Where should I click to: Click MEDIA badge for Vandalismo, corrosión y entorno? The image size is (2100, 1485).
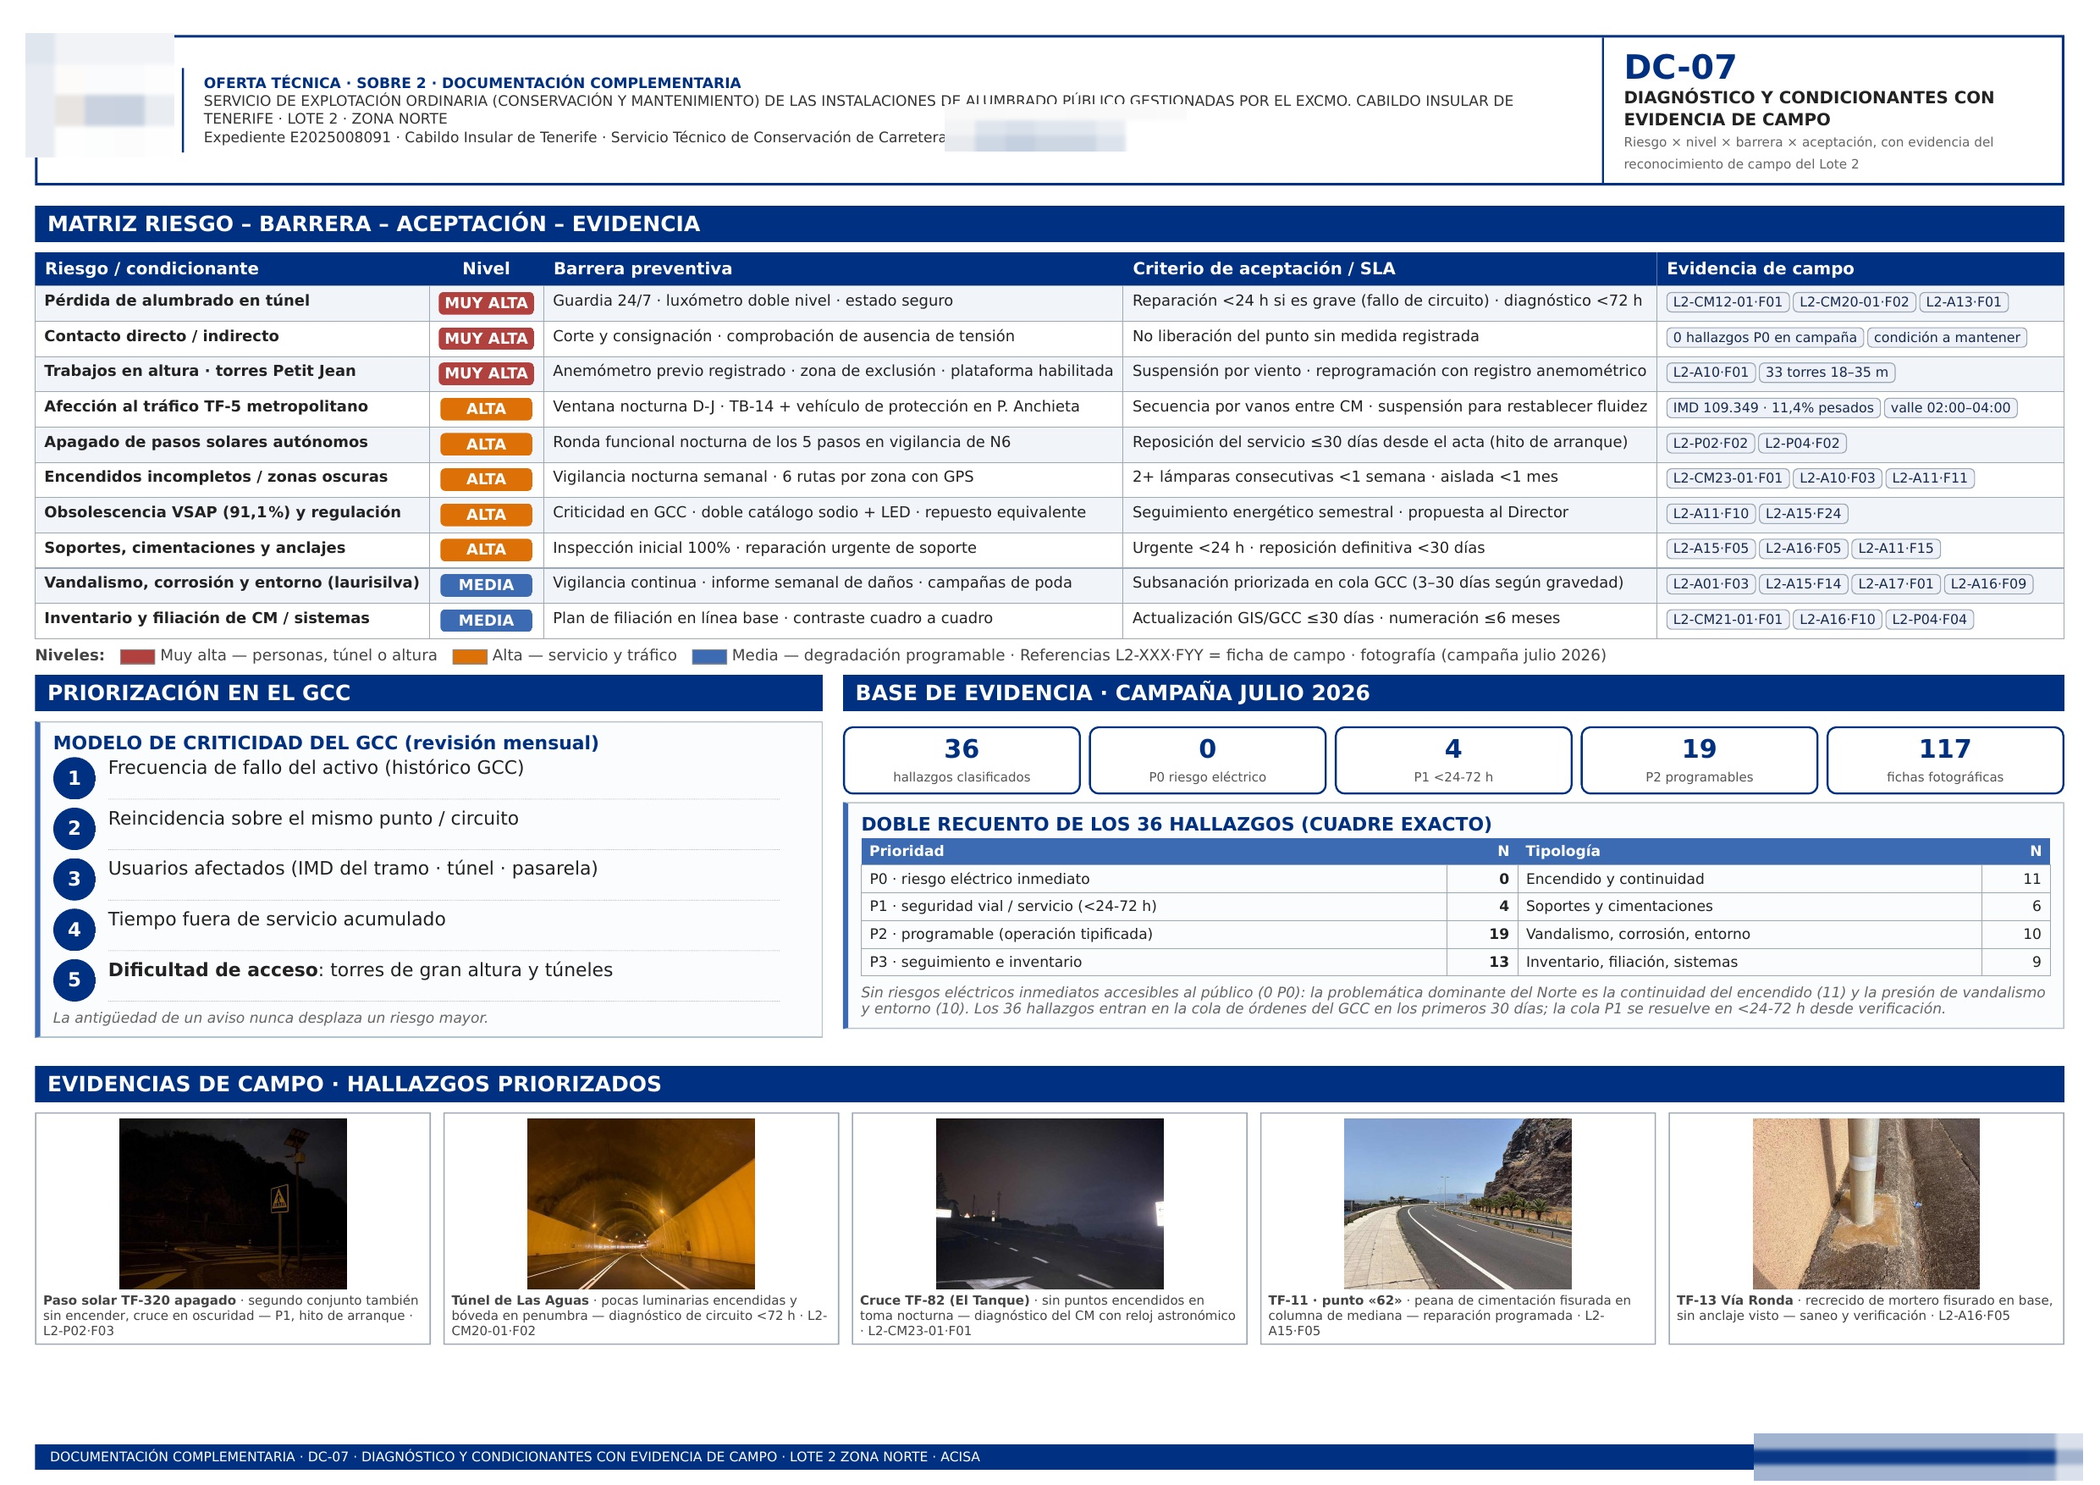pyautogui.click(x=486, y=585)
